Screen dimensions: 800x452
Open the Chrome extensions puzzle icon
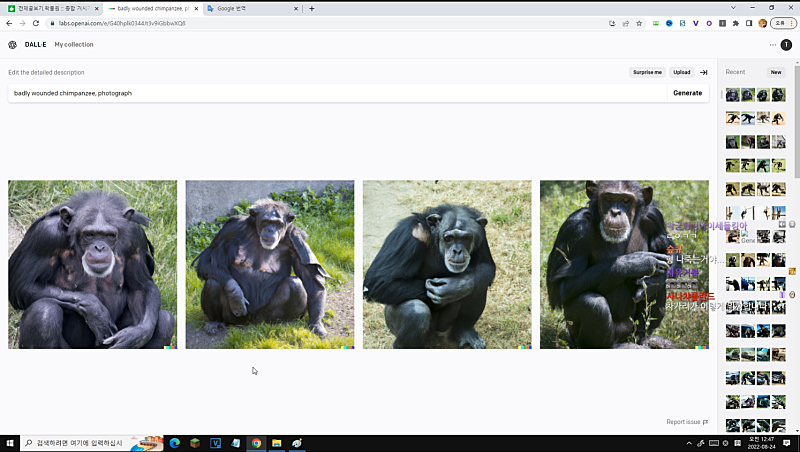(x=736, y=23)
